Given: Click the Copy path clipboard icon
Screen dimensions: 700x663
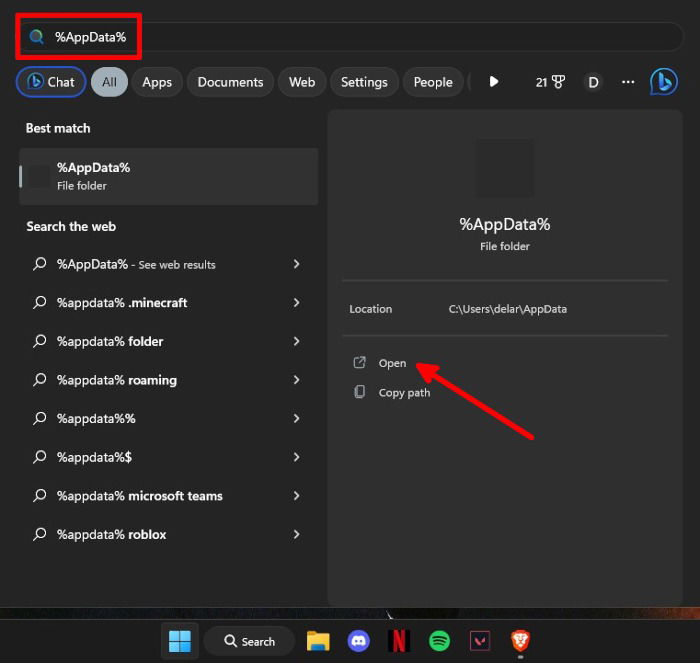Looking at the screenshot, I should click(x=359, y=392).
